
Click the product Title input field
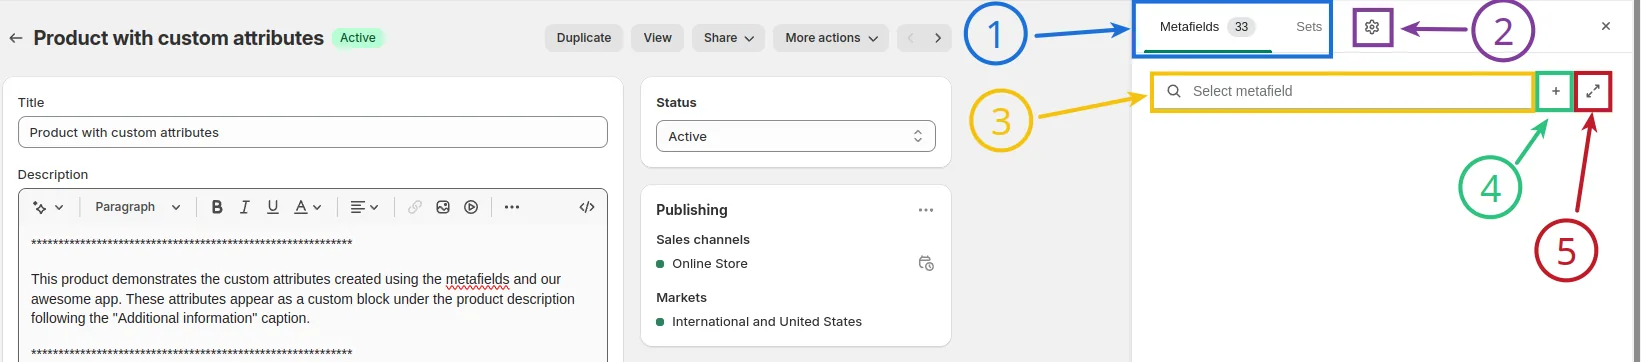313,132
